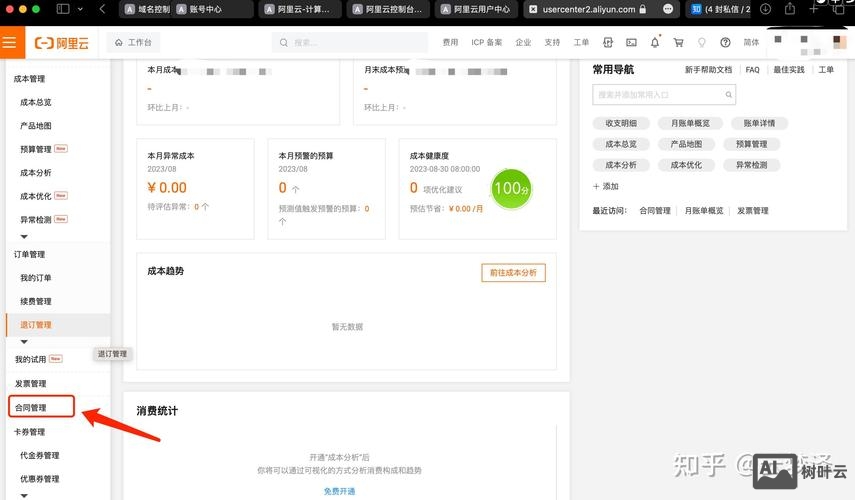Open 合同管理 in 最近访问 list
Image resolution: width=855 pixels, height=500 pixels.
pos(655,211)
